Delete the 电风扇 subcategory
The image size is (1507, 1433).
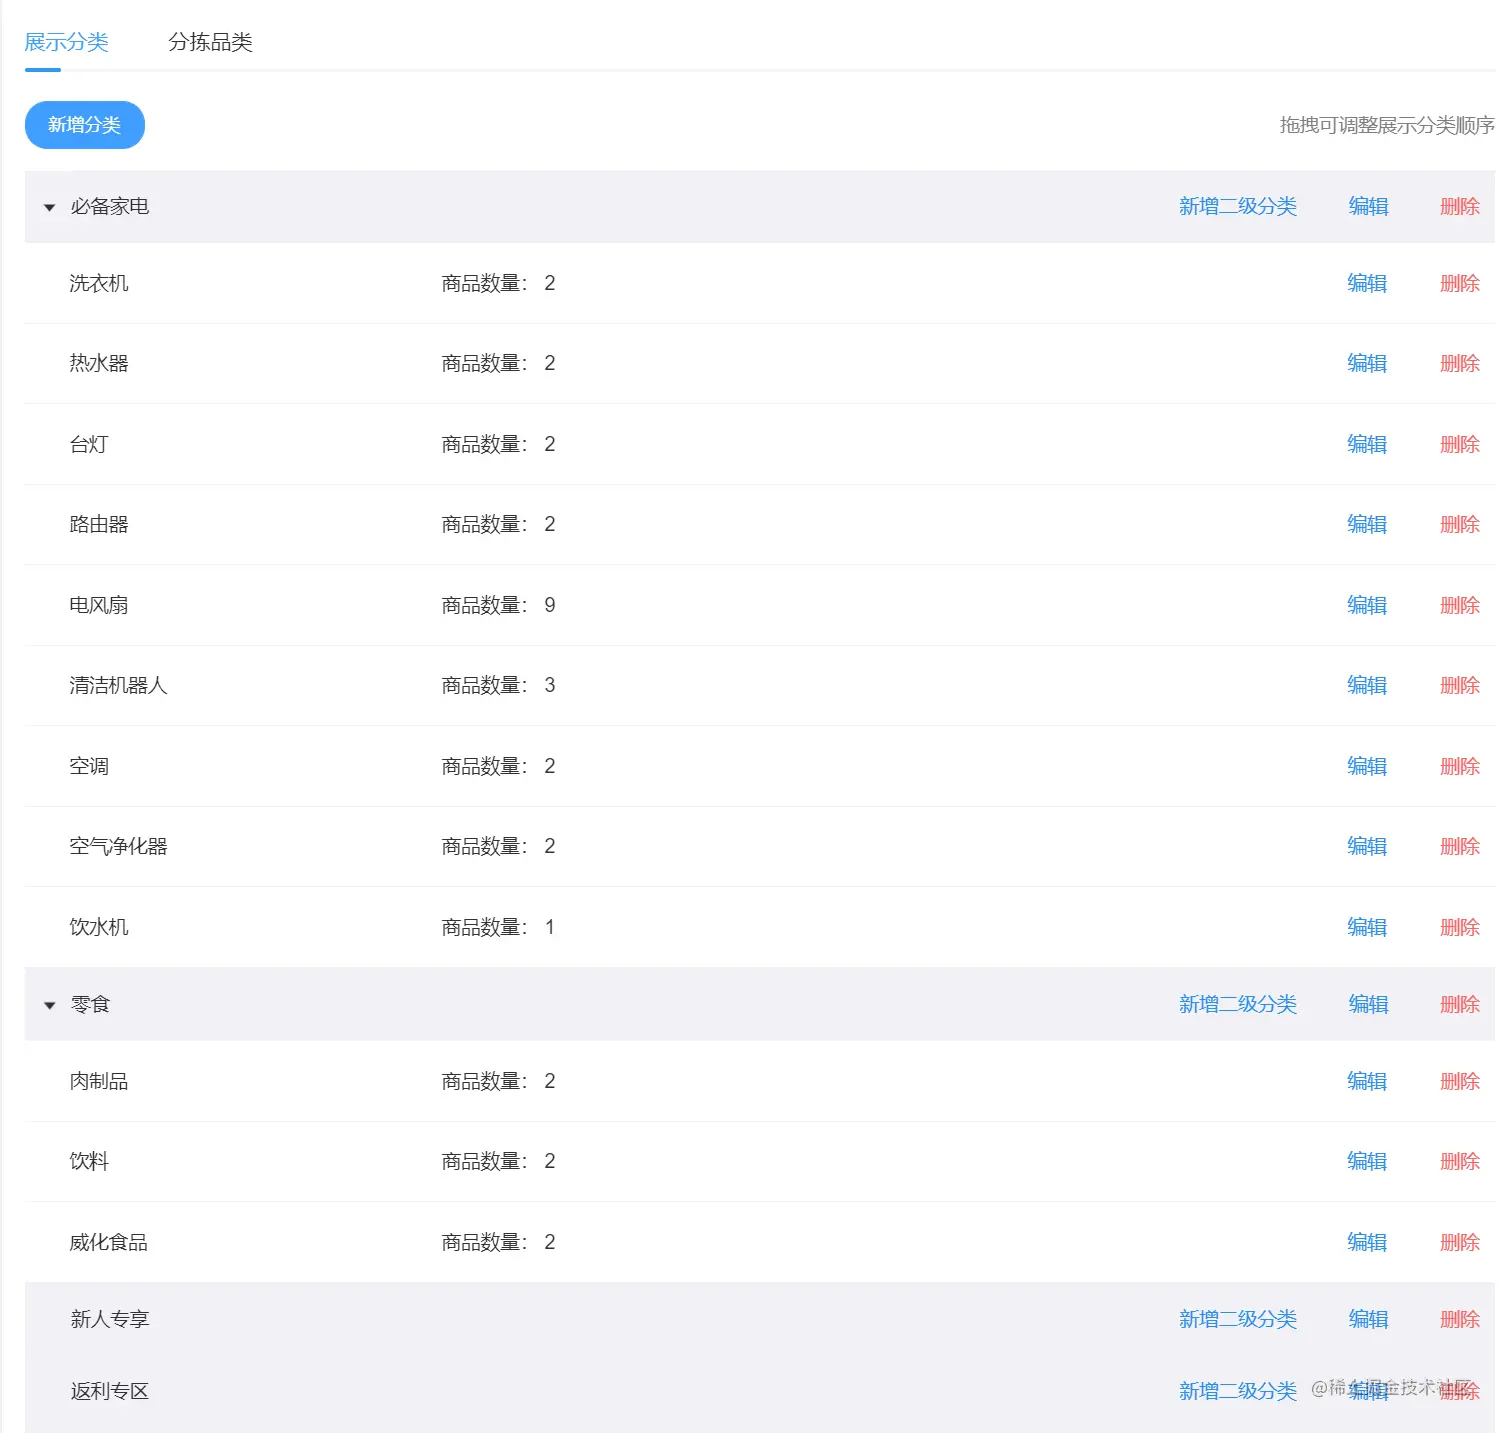(x=1459, y=605)
